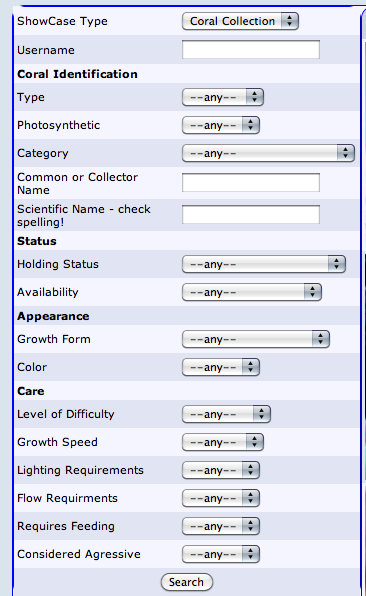Click the Search button
Image resolution: width=366 pixels, height=596 pixels.
click(x=187, y=582)
